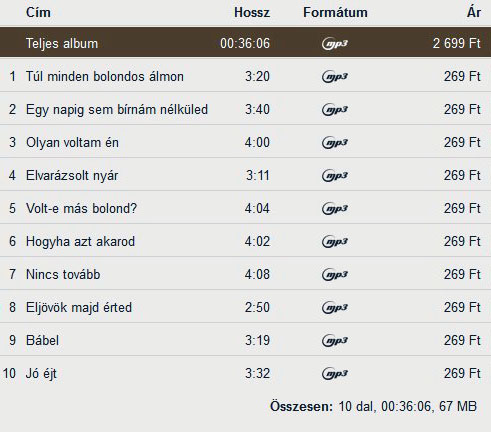This screenshot has width=491, height=432.
Task: Click the Cím column header
Action: (38, 12)
